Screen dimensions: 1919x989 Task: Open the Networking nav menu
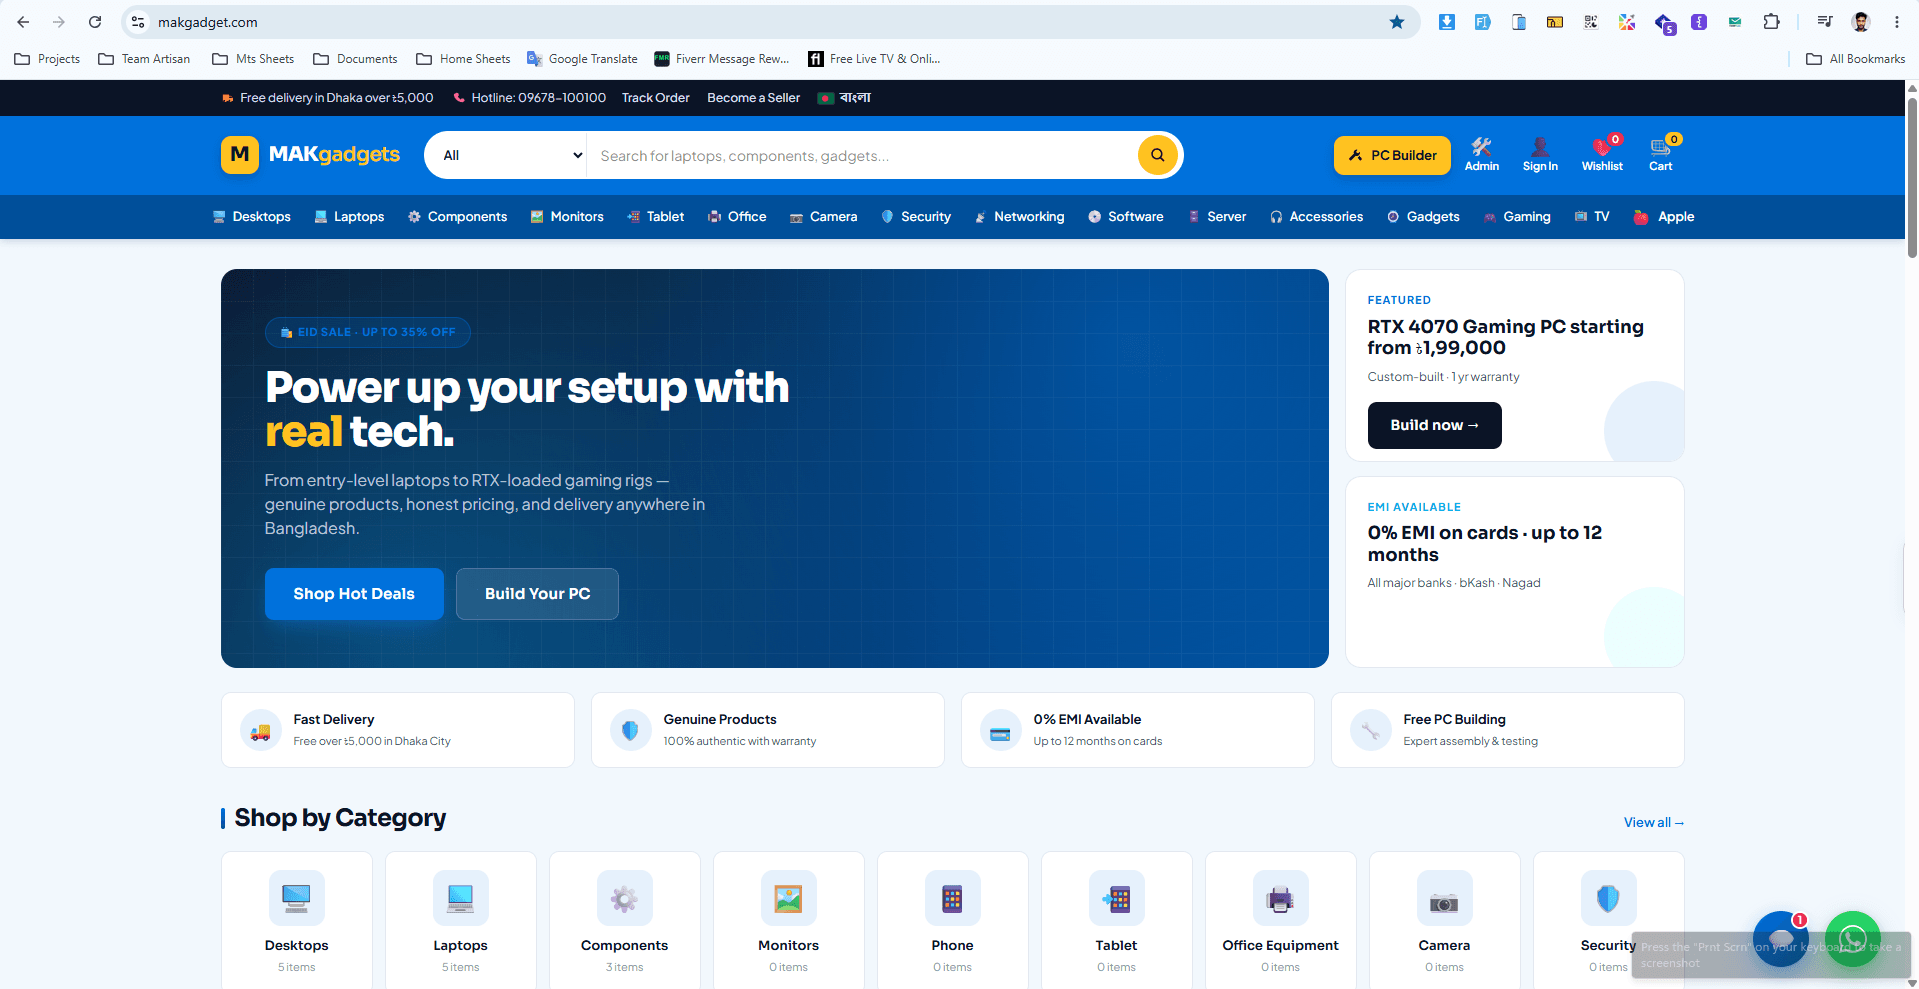click(1019, 217)
